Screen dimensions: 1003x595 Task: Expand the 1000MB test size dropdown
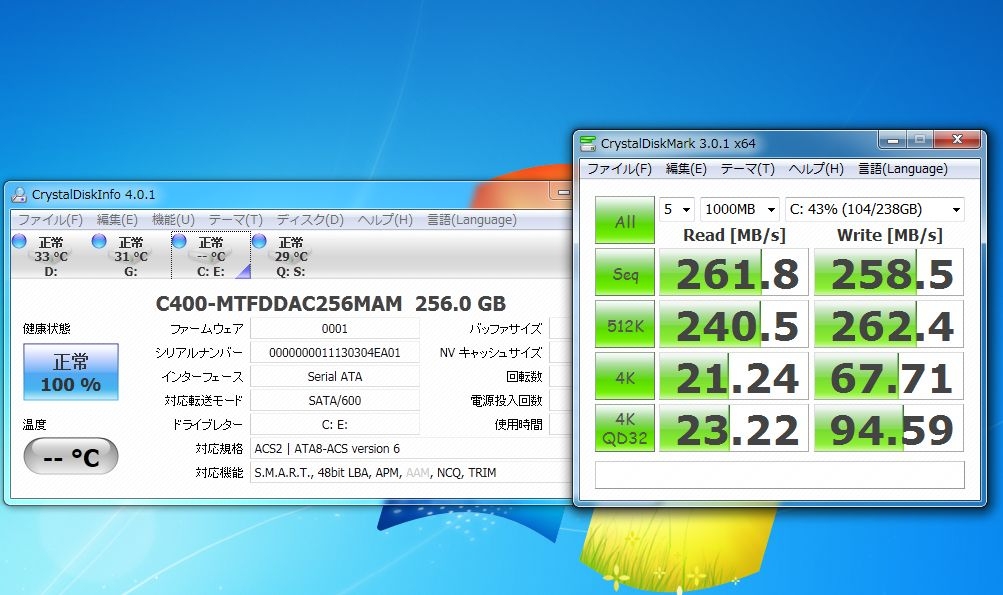[x=739, y=210]
